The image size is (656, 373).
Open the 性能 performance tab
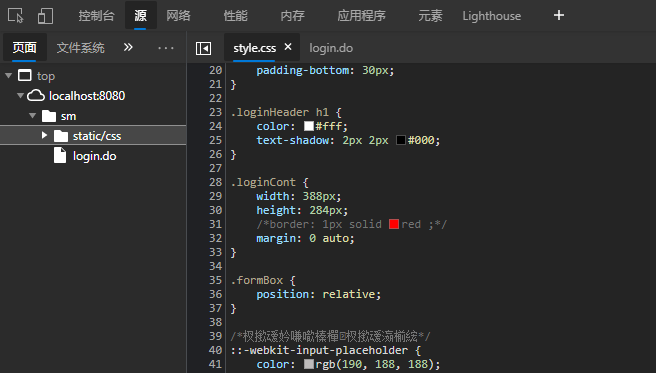236,16
